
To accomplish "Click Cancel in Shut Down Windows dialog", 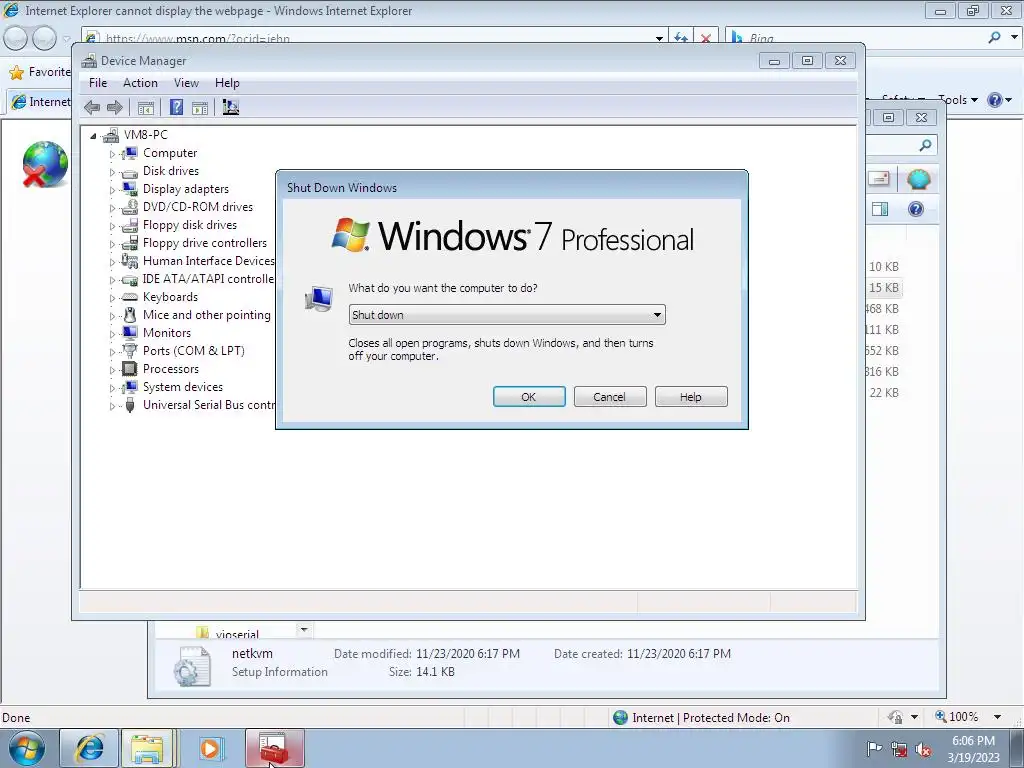I will click(610, 396).
